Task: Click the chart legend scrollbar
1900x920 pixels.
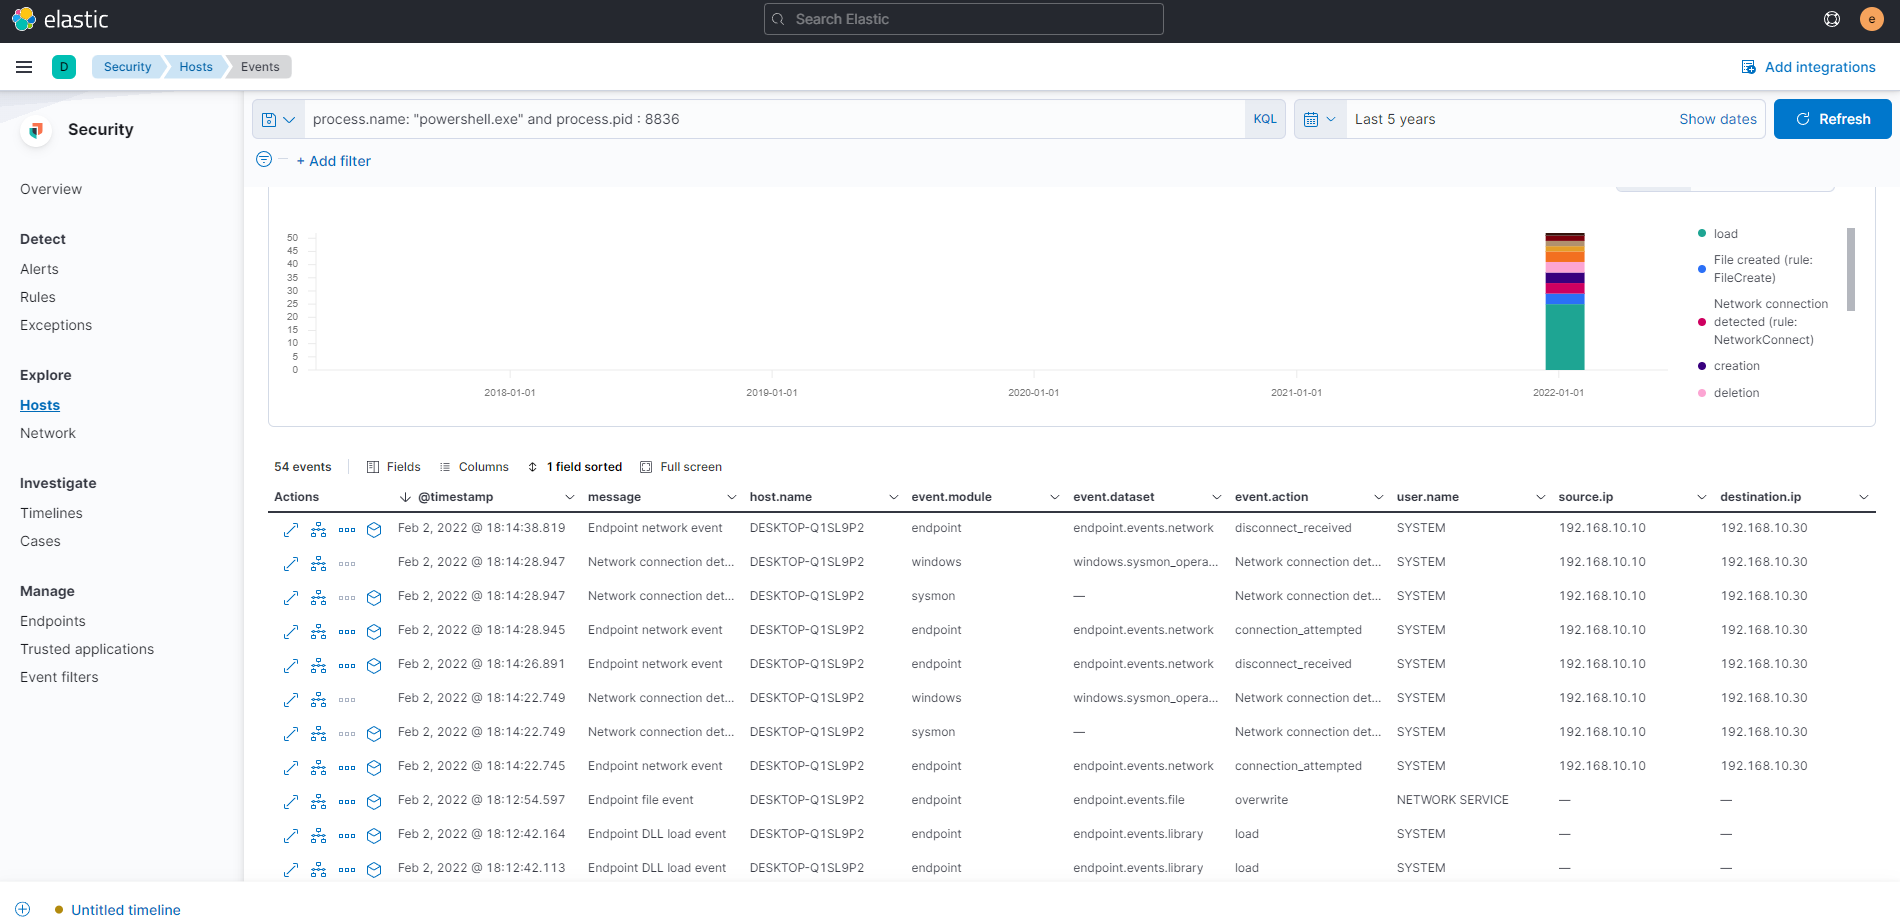Action: coord(1850,270)
